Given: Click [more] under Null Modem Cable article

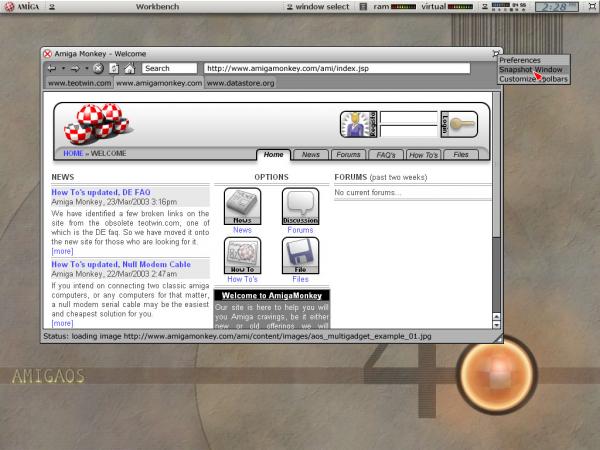Looking at the screenshot, I should point(62,323).
